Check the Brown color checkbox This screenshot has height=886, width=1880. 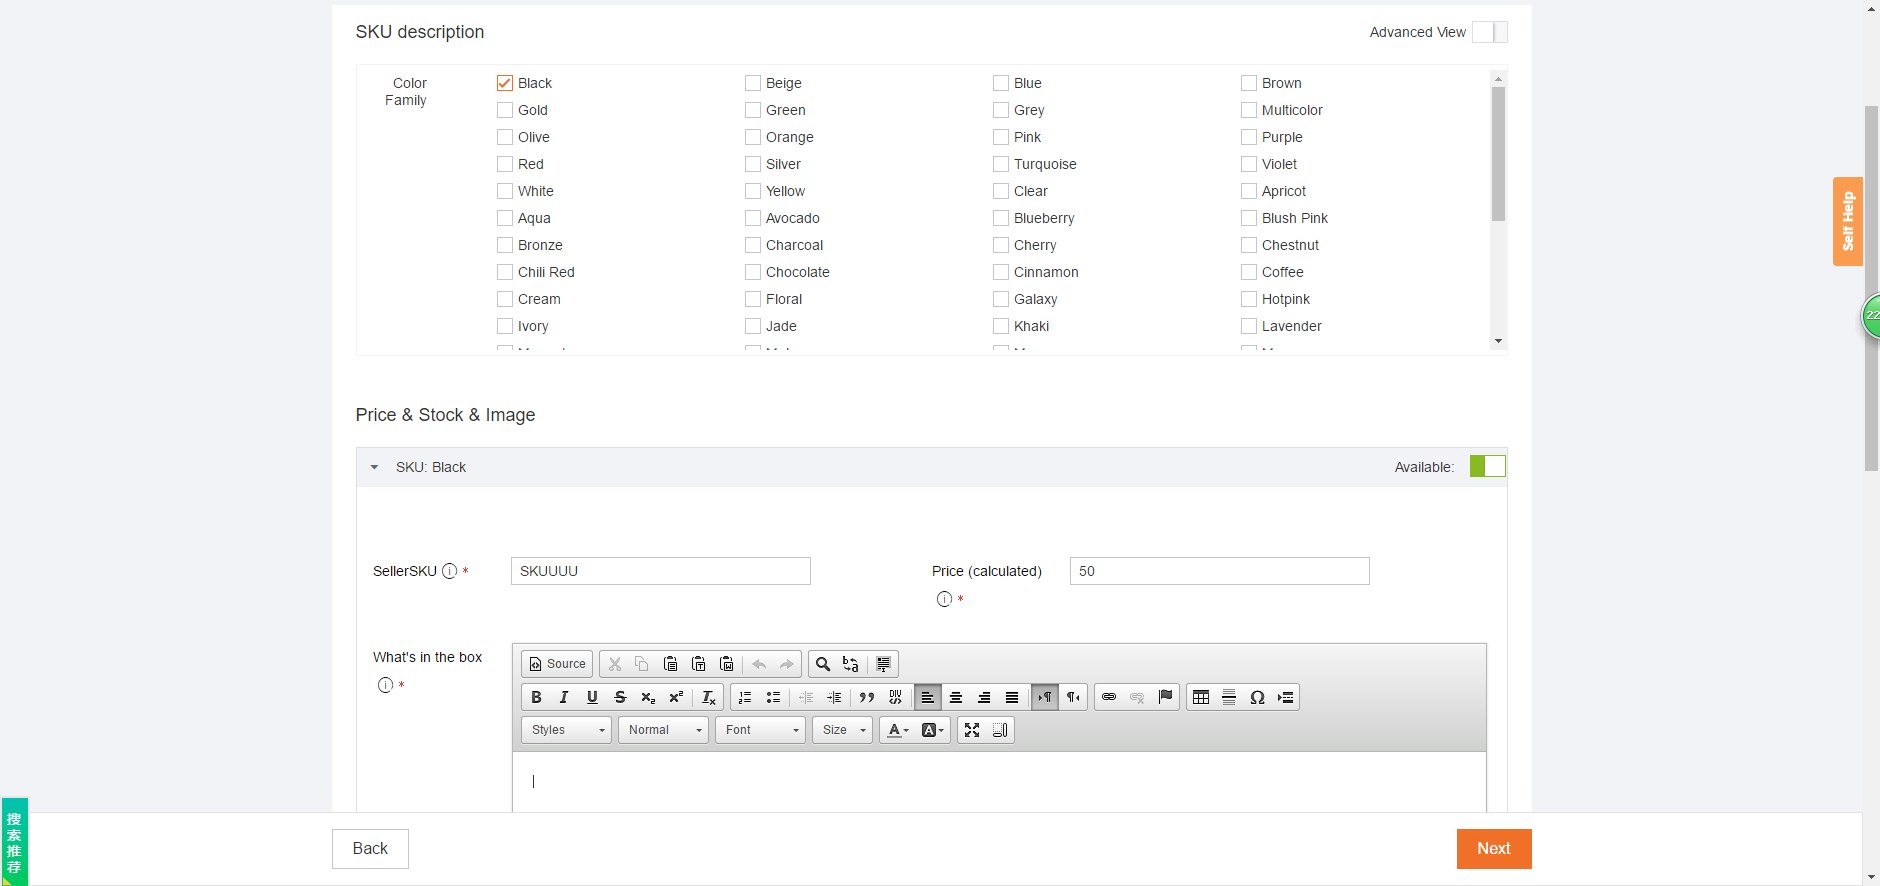pyautogui.click(x=1249, y=83)
